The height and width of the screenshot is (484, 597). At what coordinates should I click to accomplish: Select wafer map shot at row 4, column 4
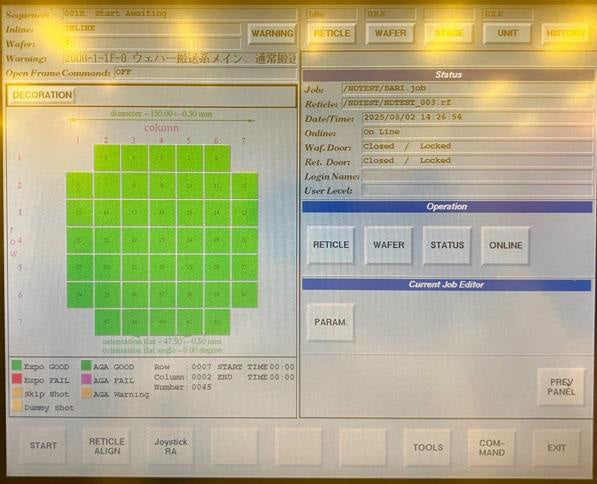[162, 240]
